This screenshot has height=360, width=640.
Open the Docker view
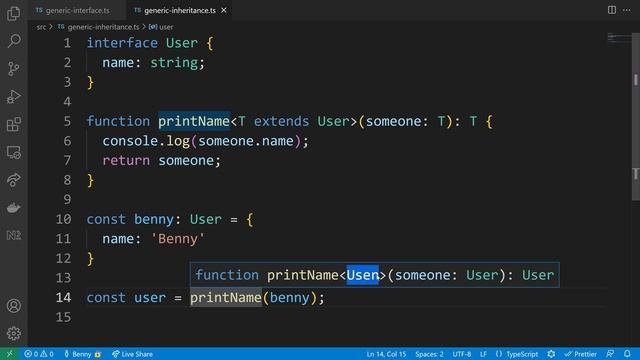point(13,208)
